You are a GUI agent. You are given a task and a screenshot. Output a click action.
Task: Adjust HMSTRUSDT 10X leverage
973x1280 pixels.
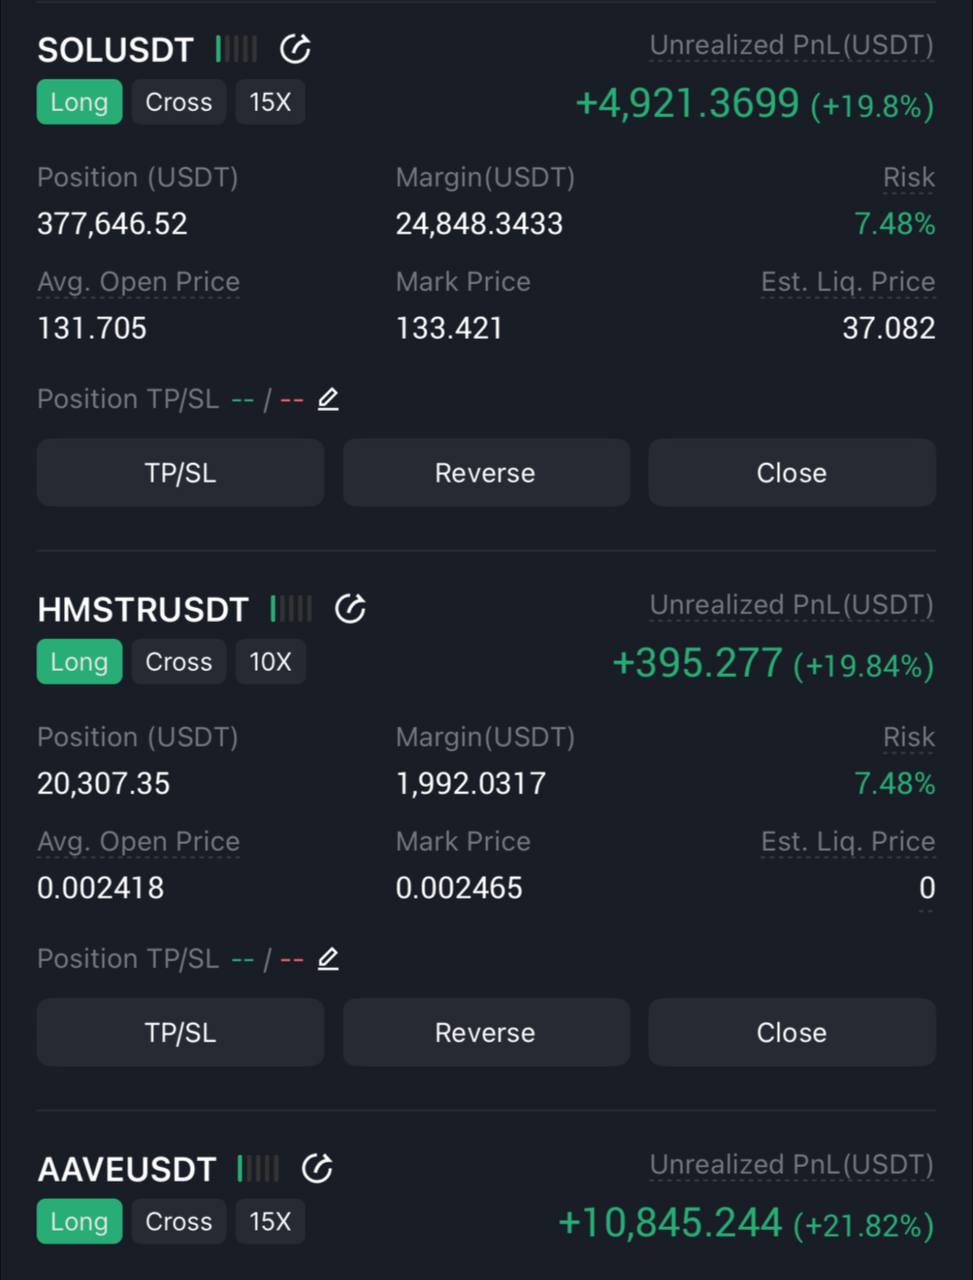(270, 662)
